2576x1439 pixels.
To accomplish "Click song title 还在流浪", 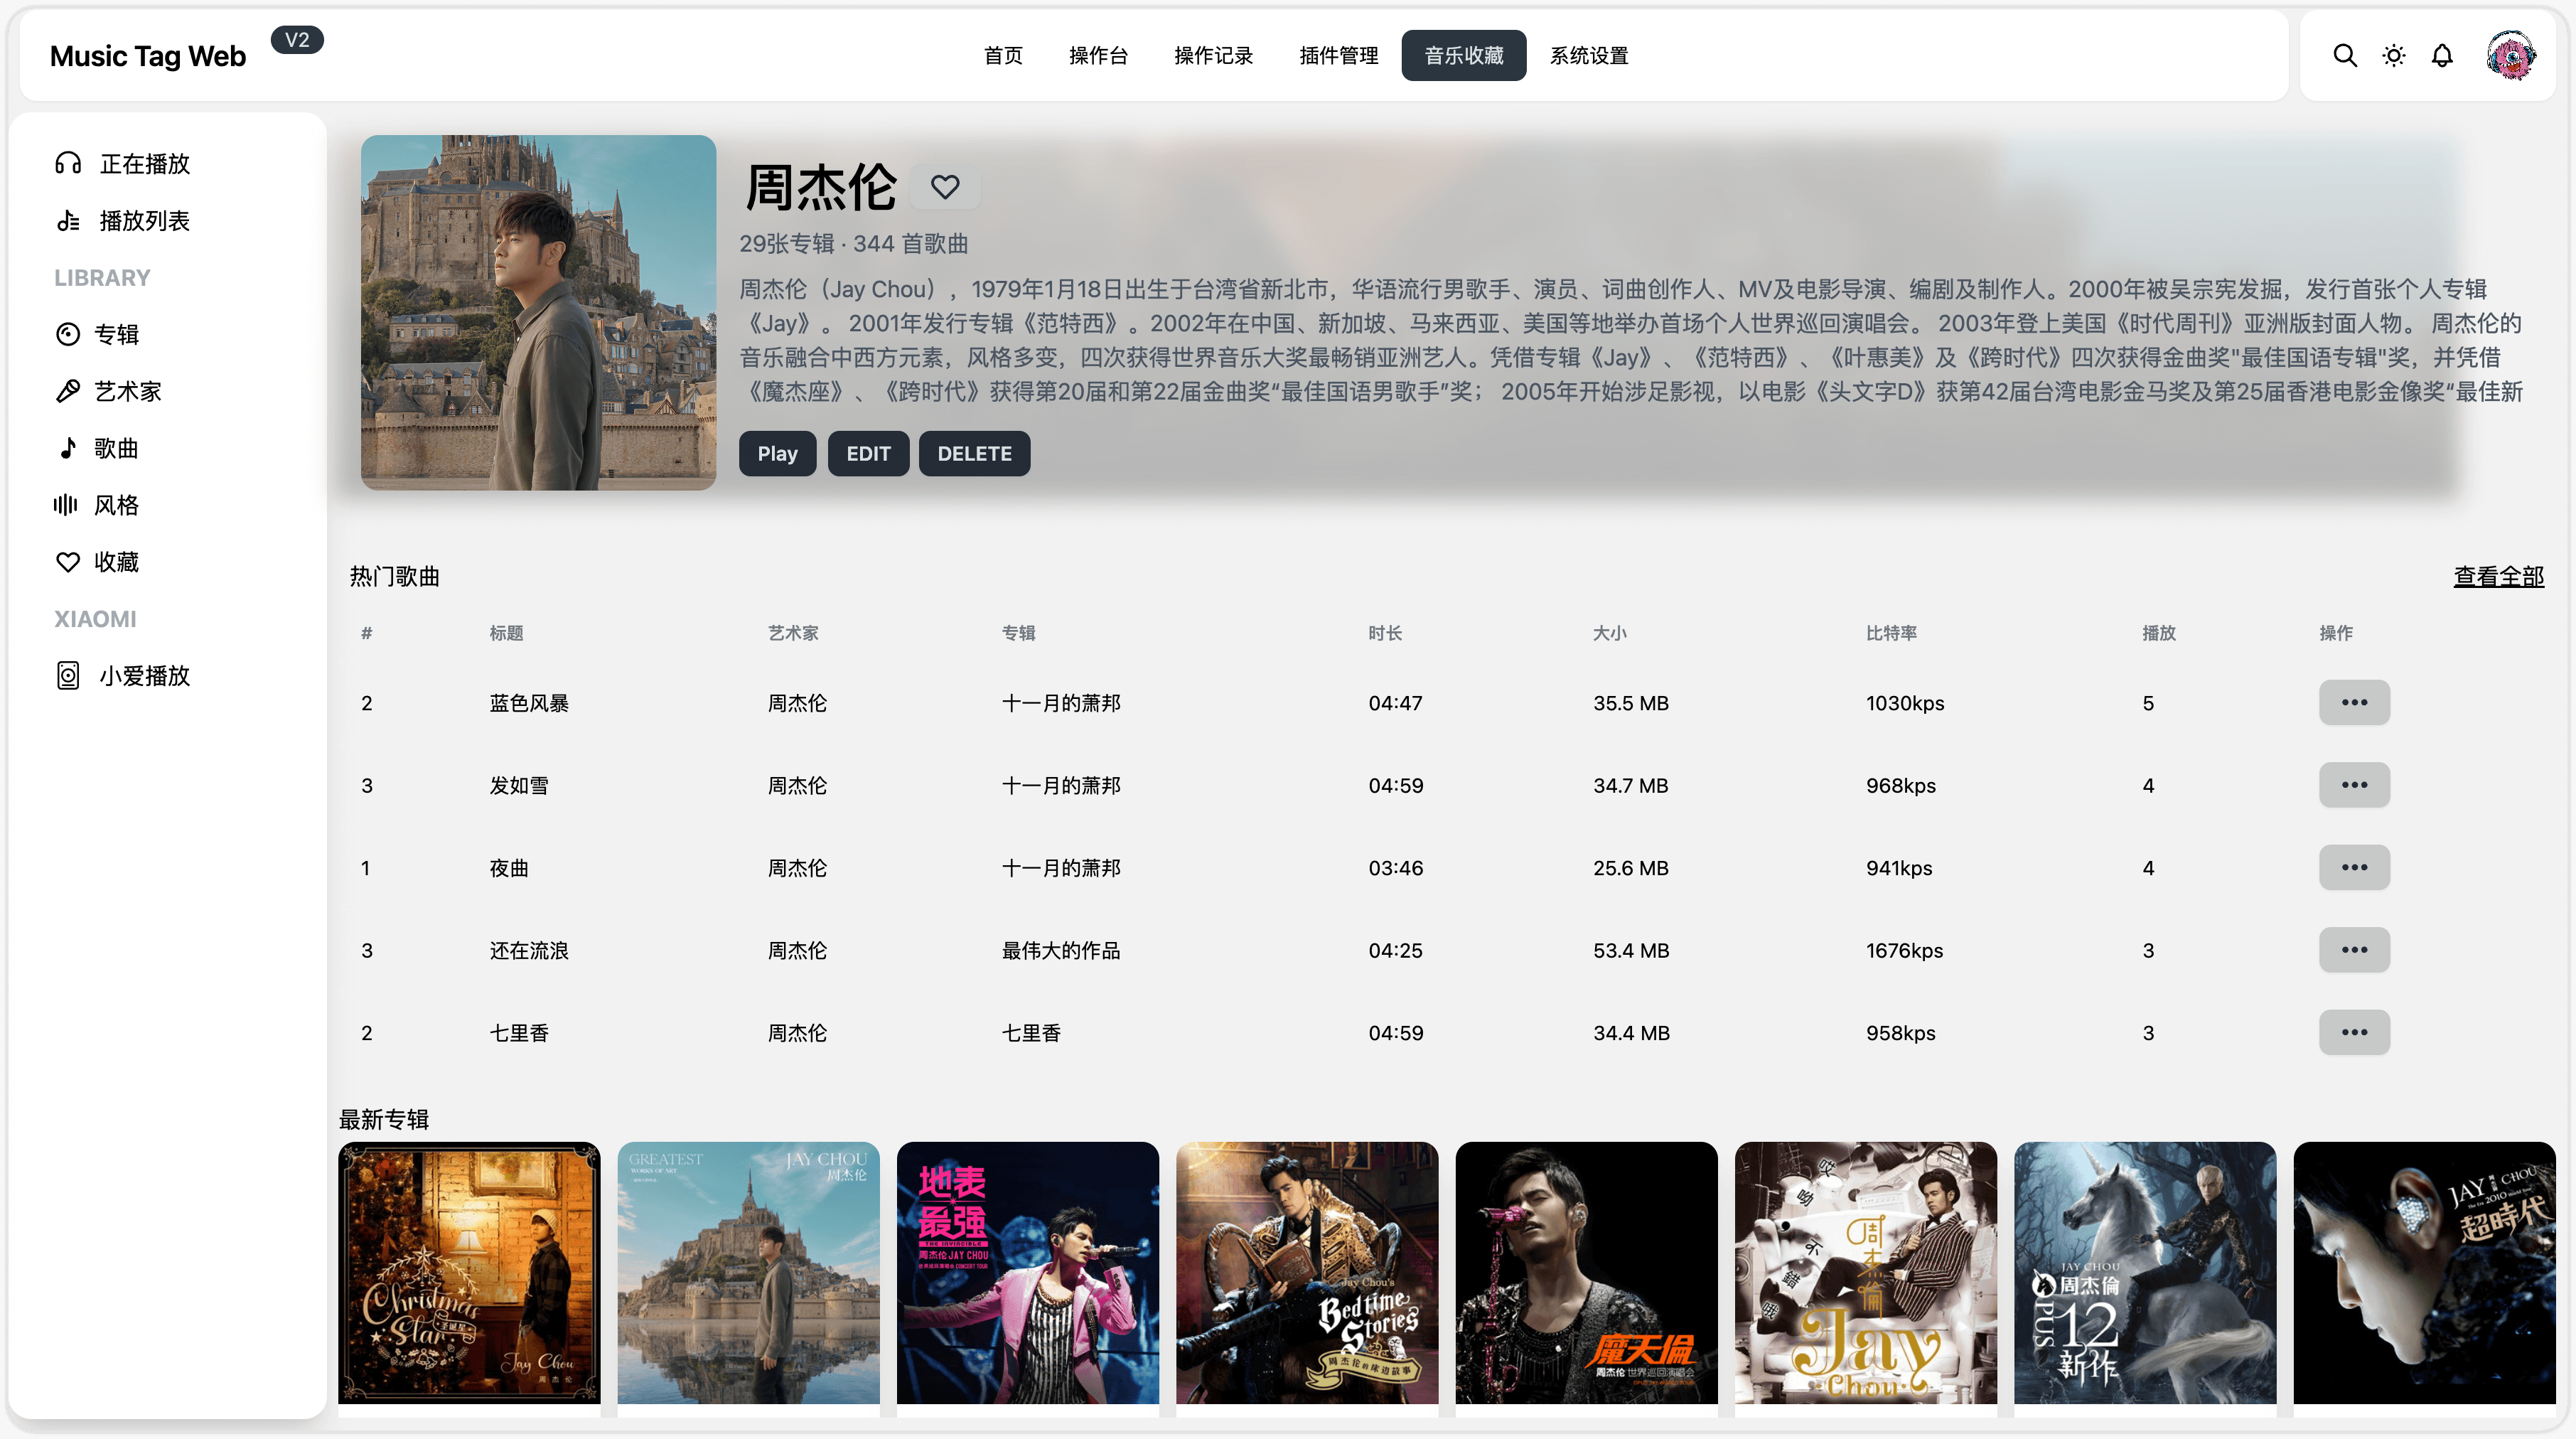I will pos(529,951).
